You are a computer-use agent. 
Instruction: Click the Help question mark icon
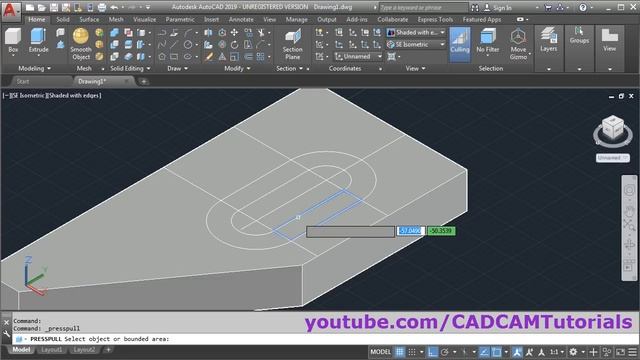pos(583,7)
